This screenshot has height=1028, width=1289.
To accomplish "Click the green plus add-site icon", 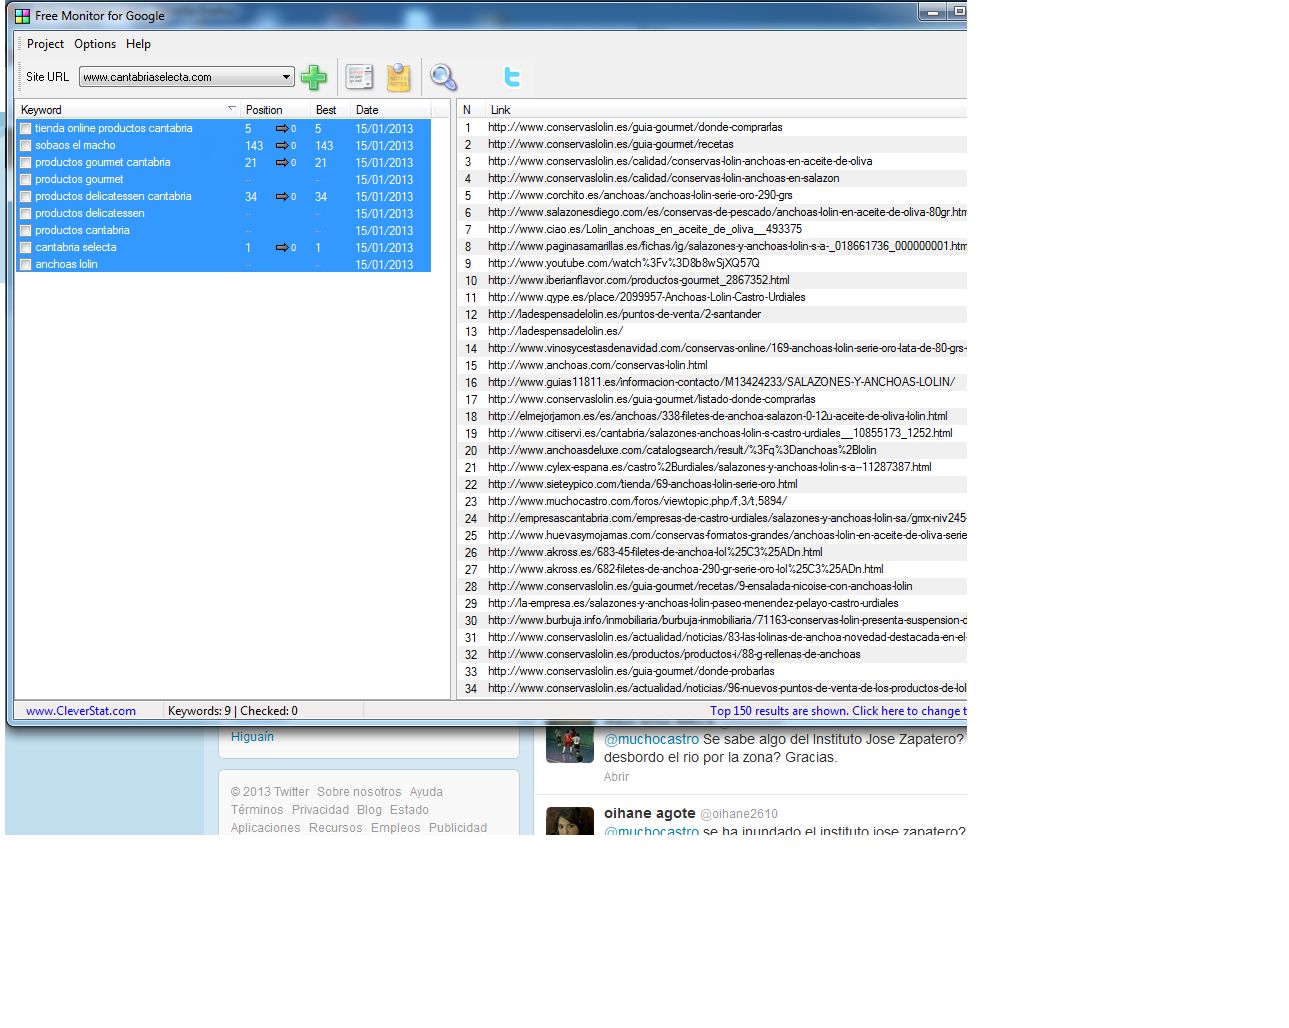I will pyautogui.click(x=314, y=77).
